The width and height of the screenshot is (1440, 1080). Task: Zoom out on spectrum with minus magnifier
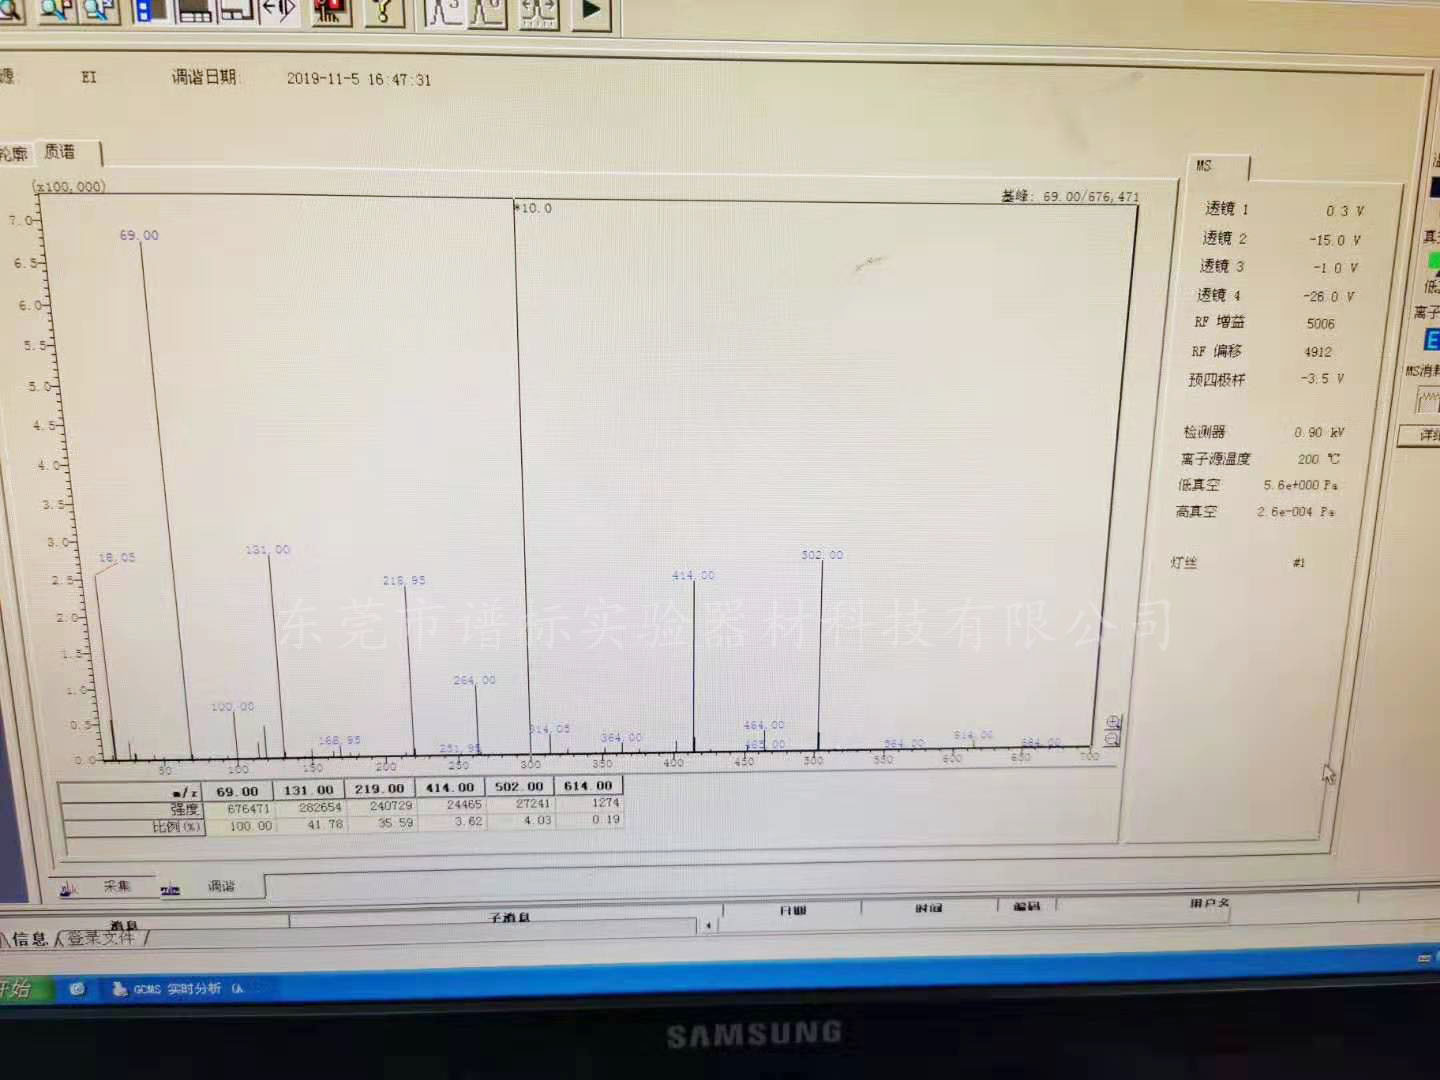[1112, 739]
